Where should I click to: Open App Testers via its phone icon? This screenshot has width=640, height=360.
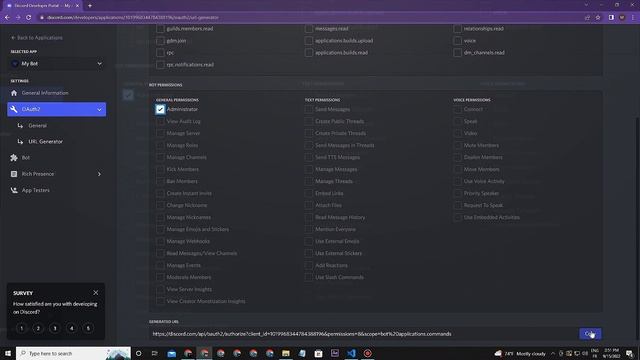(x=14, y=190)
